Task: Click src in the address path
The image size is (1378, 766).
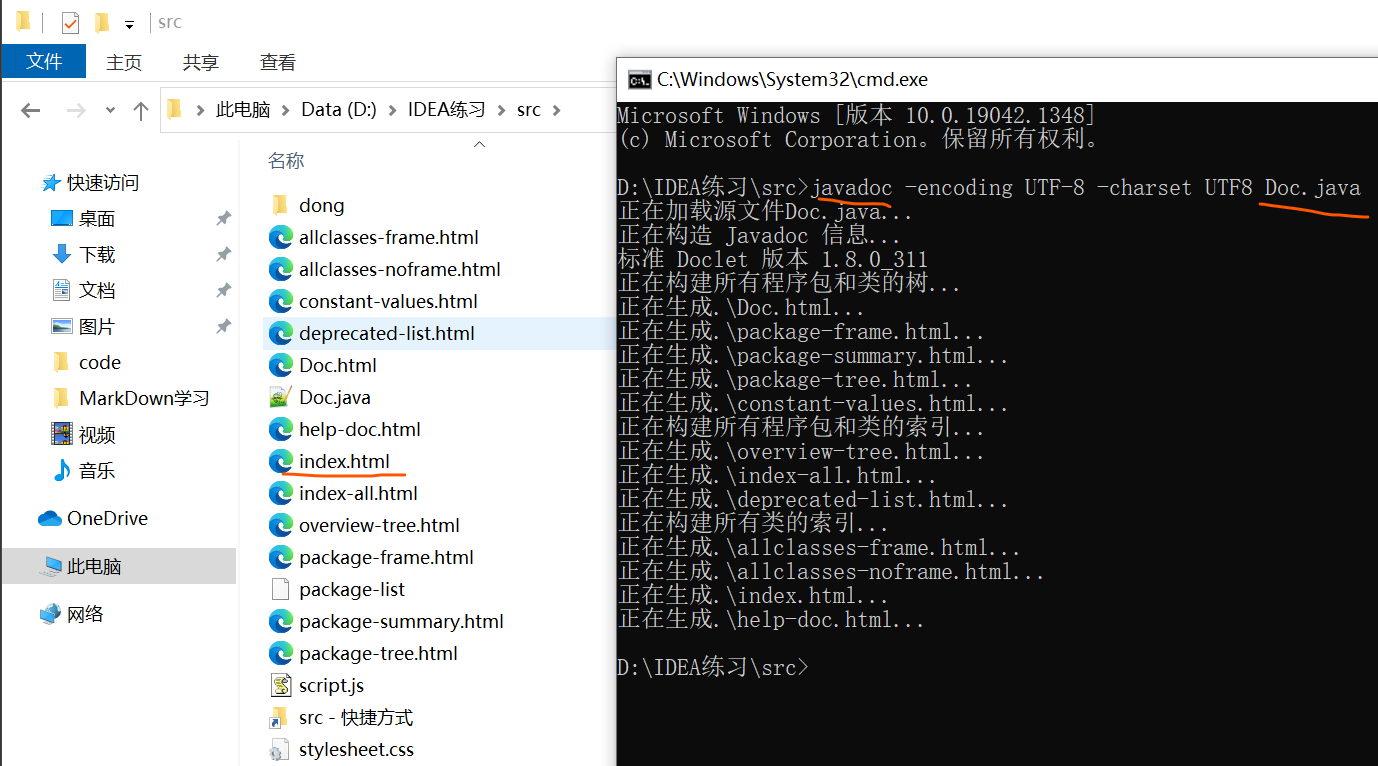Action: click(528, 110)
